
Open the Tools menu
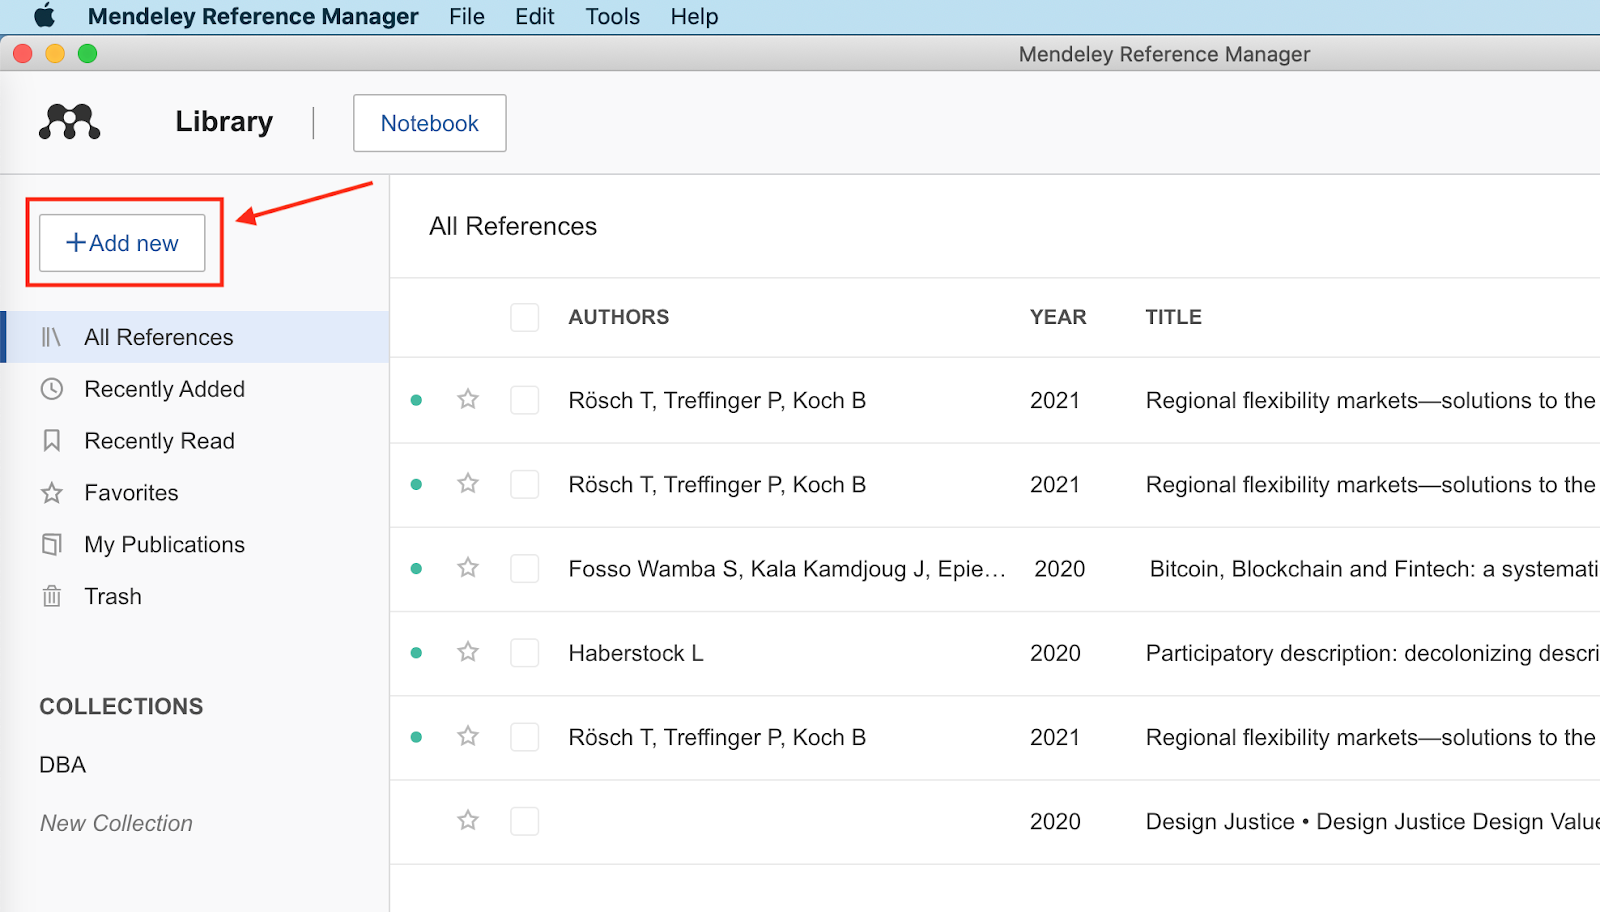click(612, 17)
